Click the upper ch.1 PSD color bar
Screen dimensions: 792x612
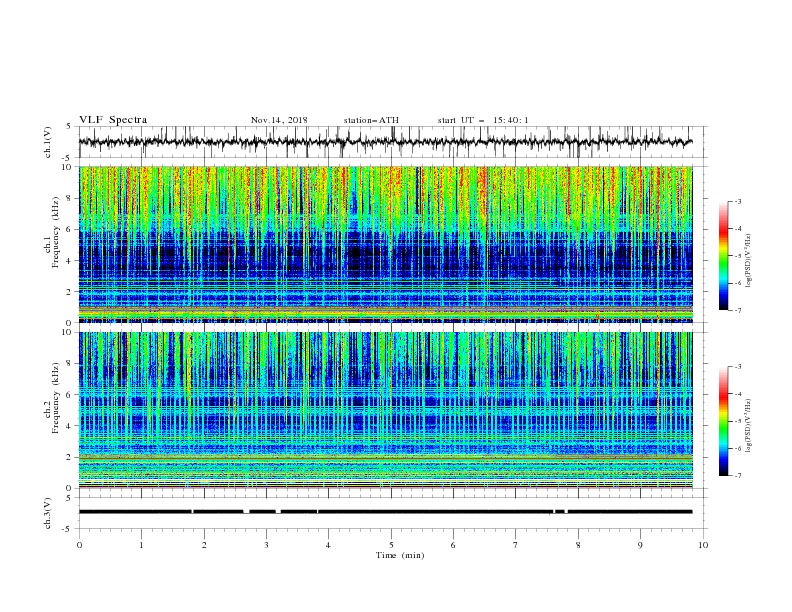click(723, 256)
